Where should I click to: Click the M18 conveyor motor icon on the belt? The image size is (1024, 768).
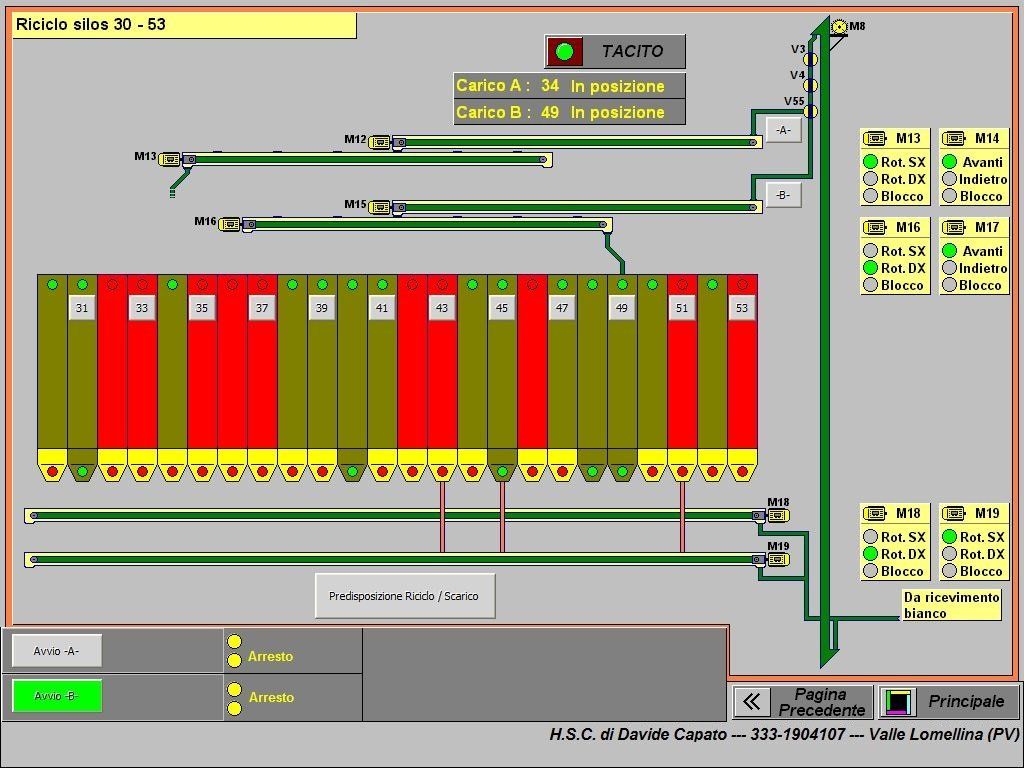coord(777,516)
